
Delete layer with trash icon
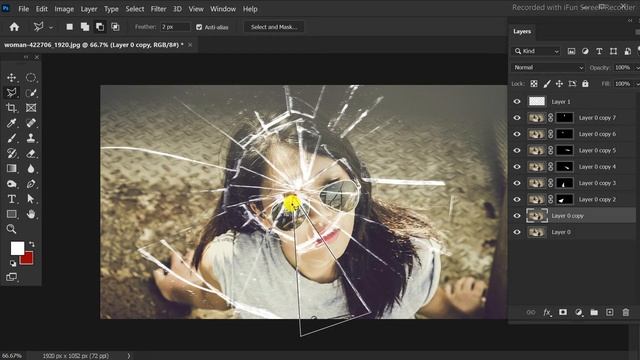coord(626,313)
